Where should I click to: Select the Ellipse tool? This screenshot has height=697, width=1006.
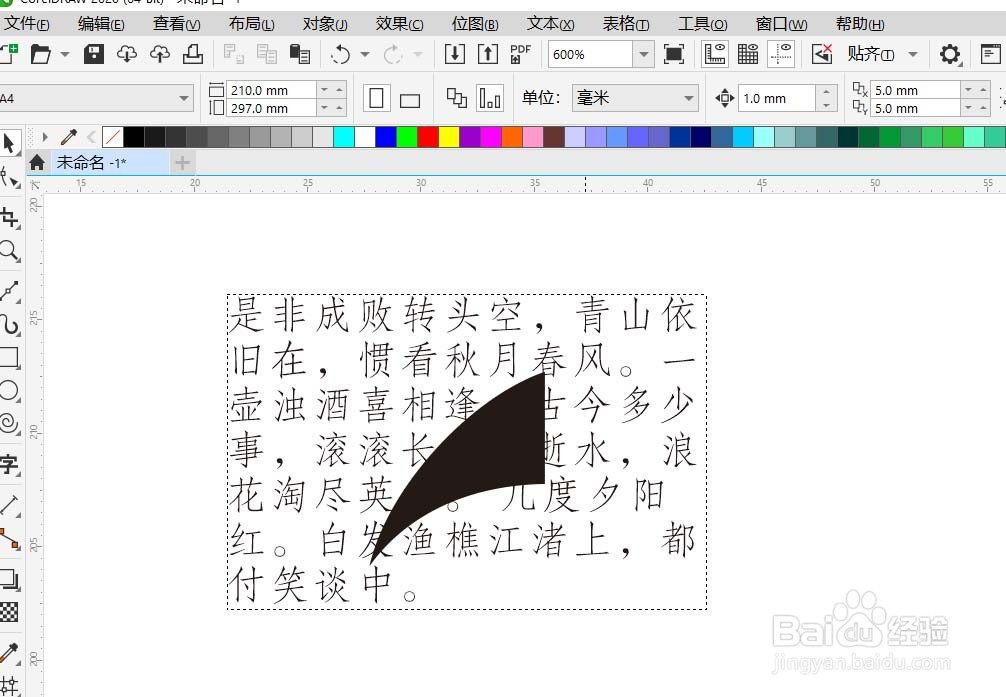coord(10,390)
